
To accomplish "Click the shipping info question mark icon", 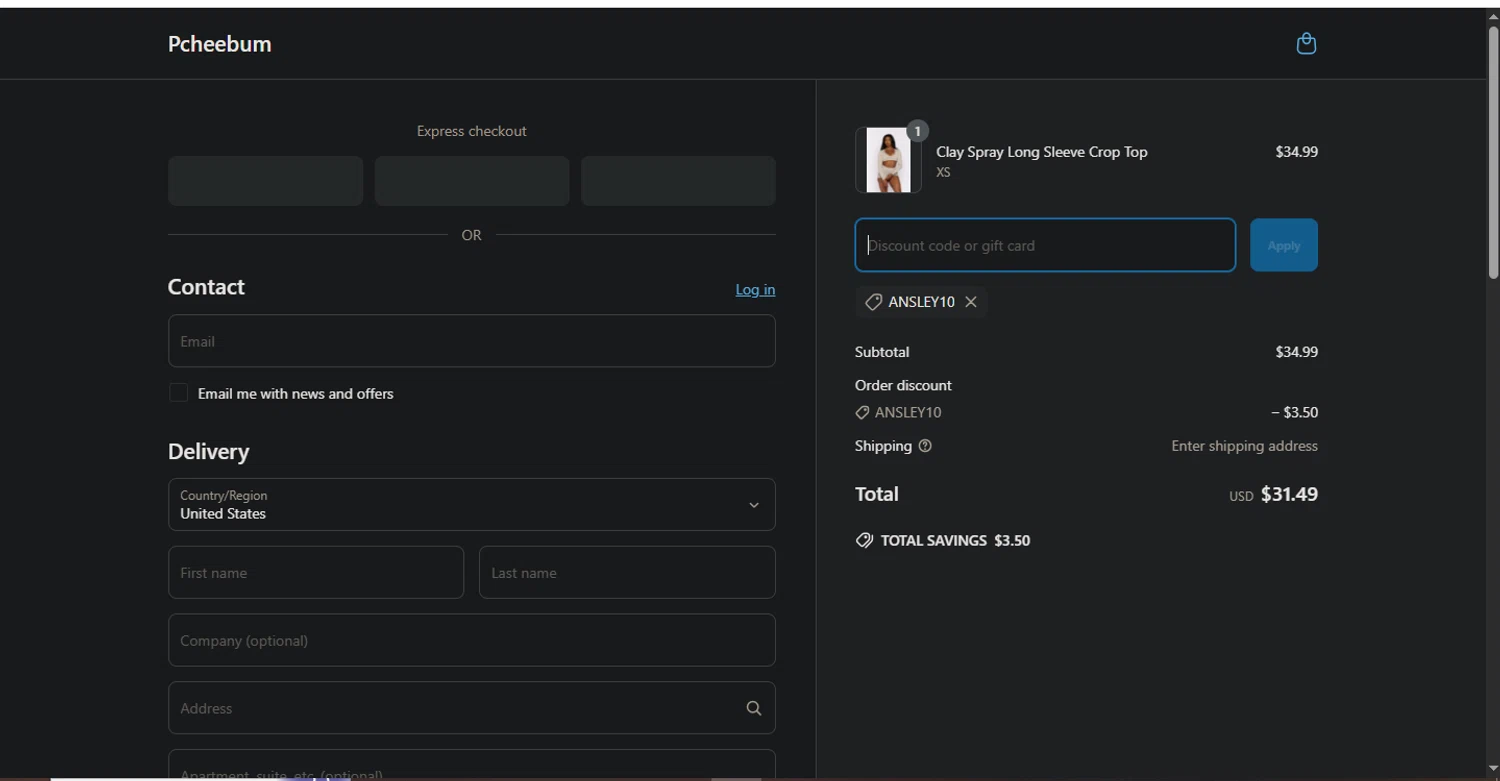I will click(925, 446).
